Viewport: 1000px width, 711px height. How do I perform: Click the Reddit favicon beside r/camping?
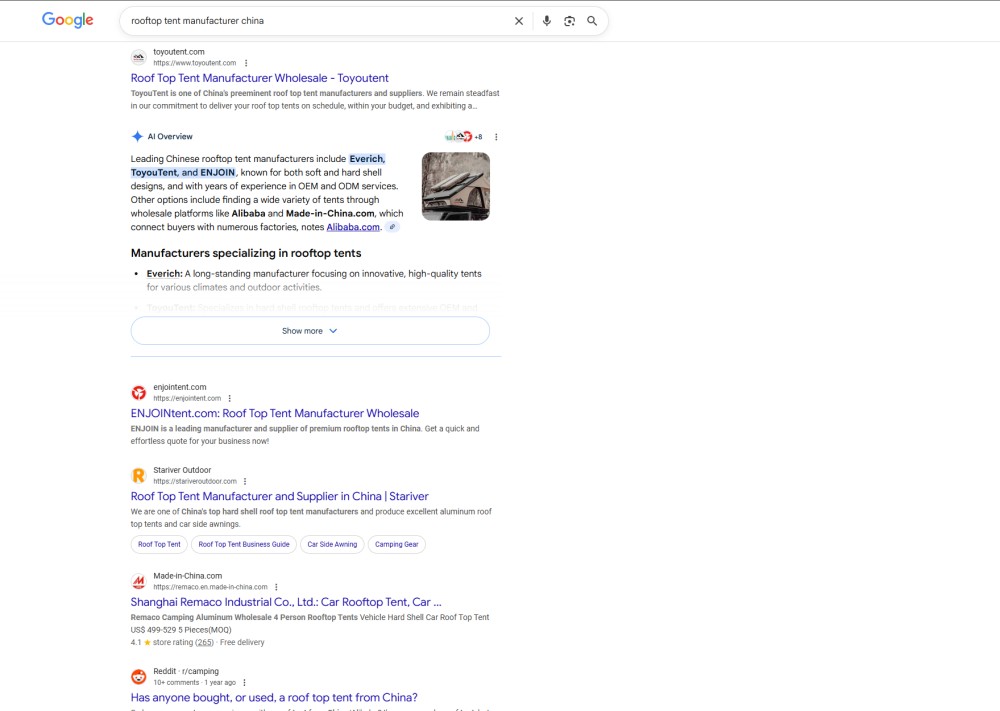point(138,676)
